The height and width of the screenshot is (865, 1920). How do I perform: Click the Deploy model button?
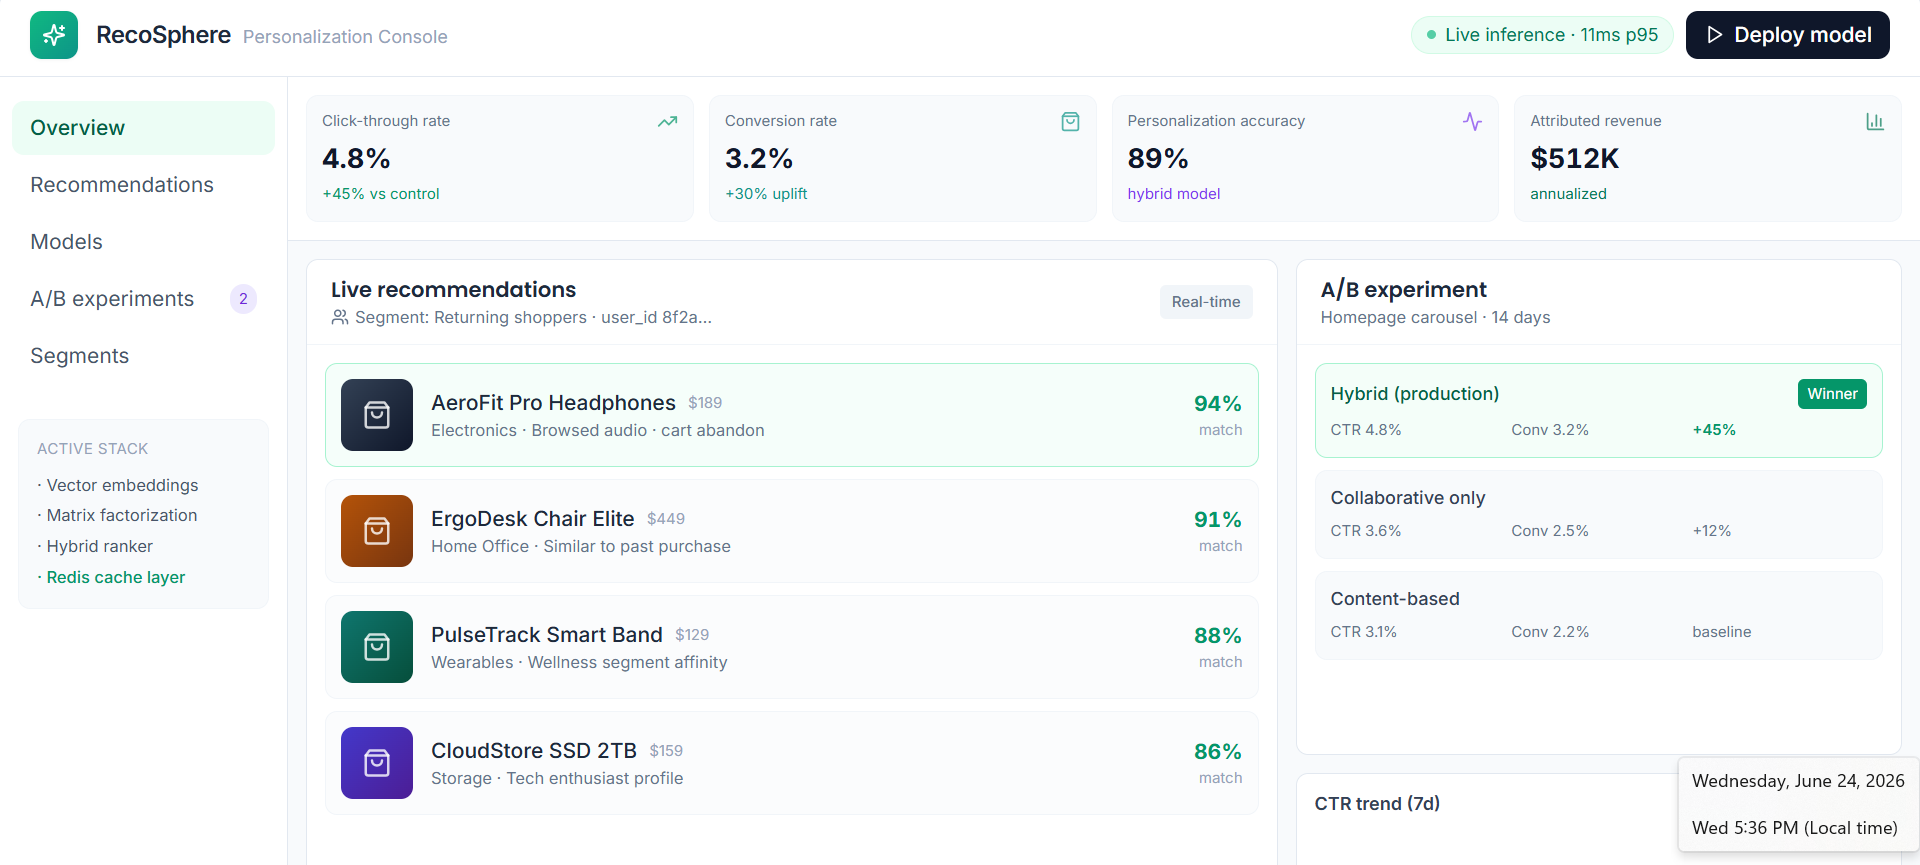1787,35
